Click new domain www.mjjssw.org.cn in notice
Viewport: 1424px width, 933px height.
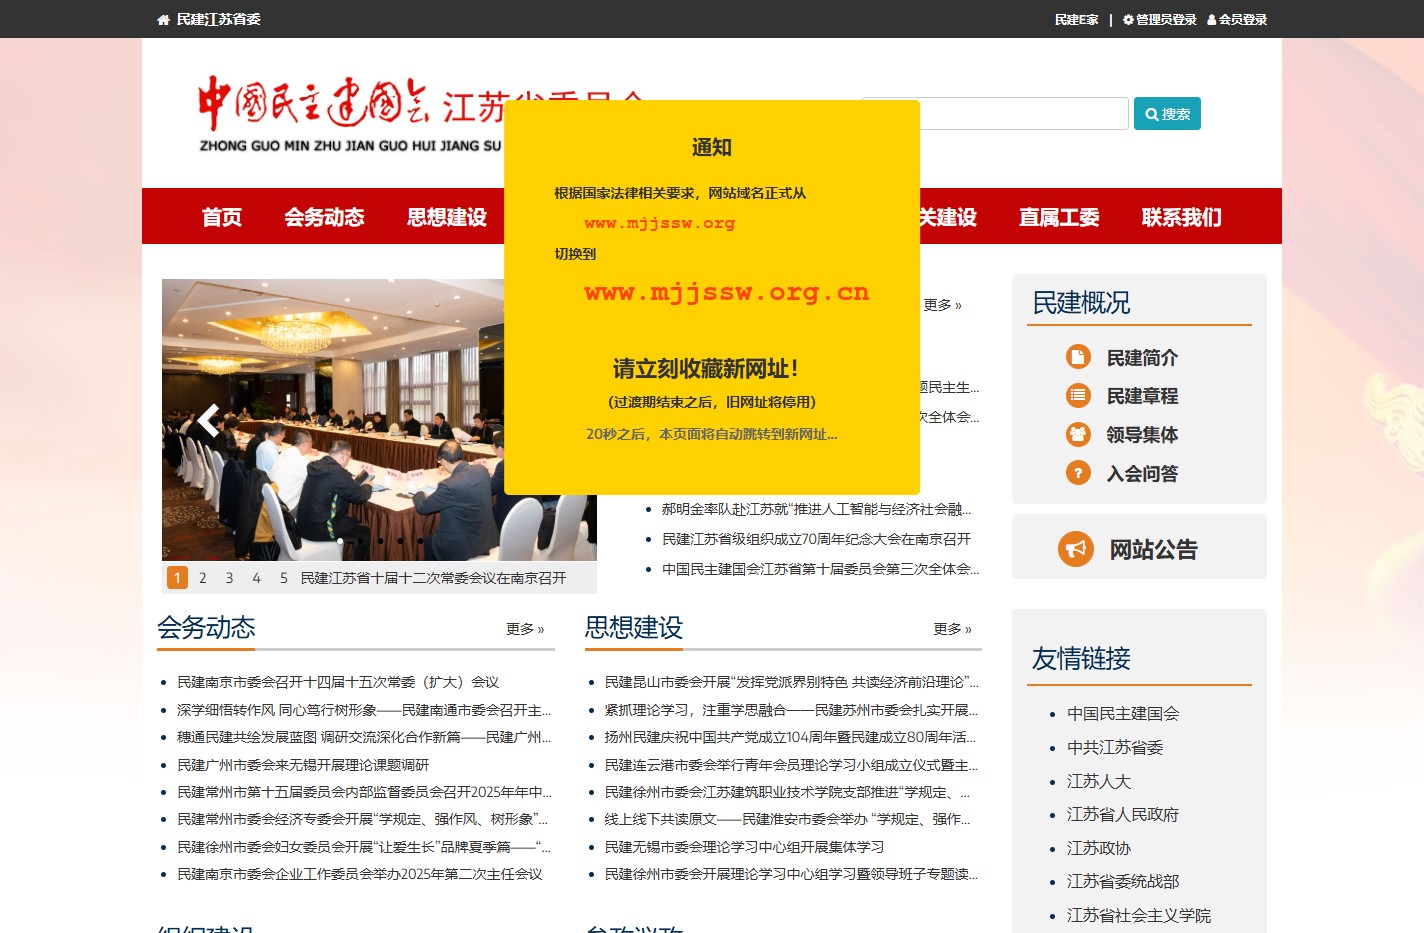click(x=727, y=293)
